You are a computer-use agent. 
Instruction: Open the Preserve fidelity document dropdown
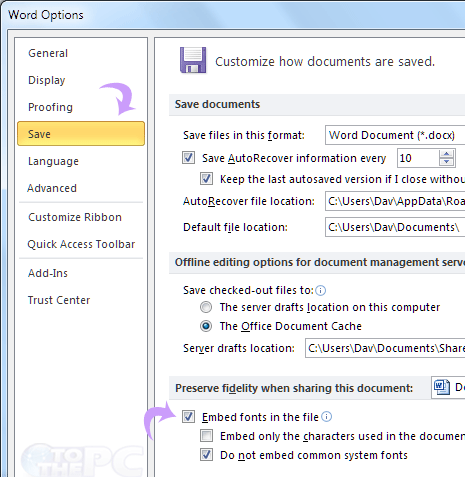448,387
